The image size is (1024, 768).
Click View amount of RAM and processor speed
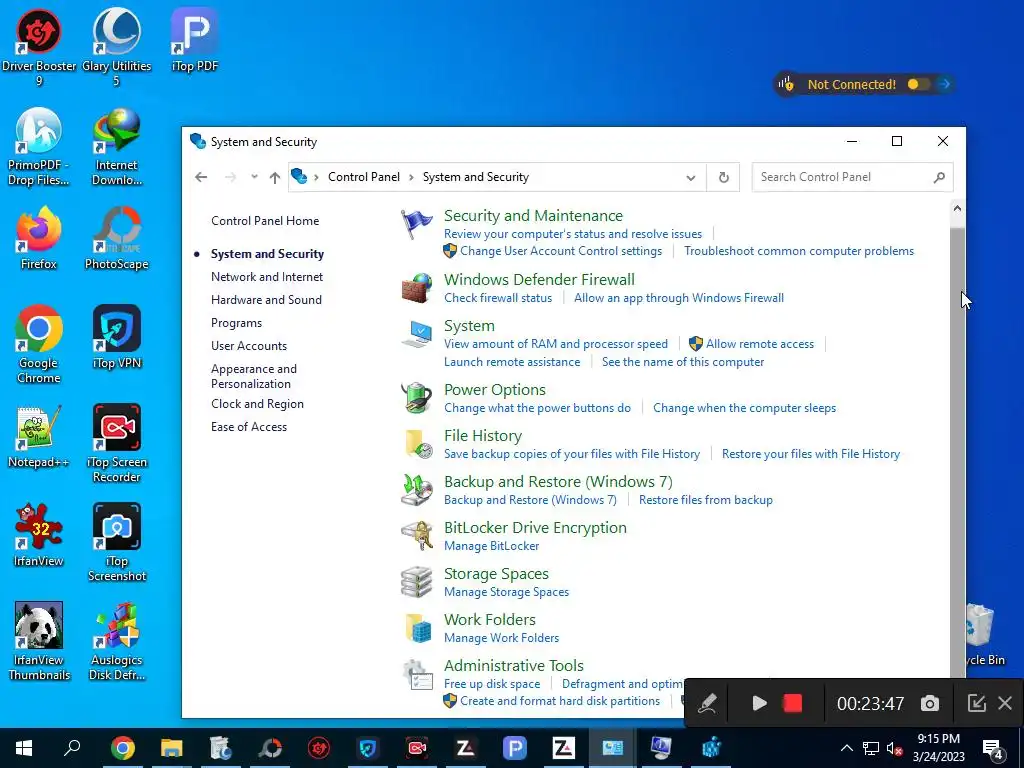(556, 344)
